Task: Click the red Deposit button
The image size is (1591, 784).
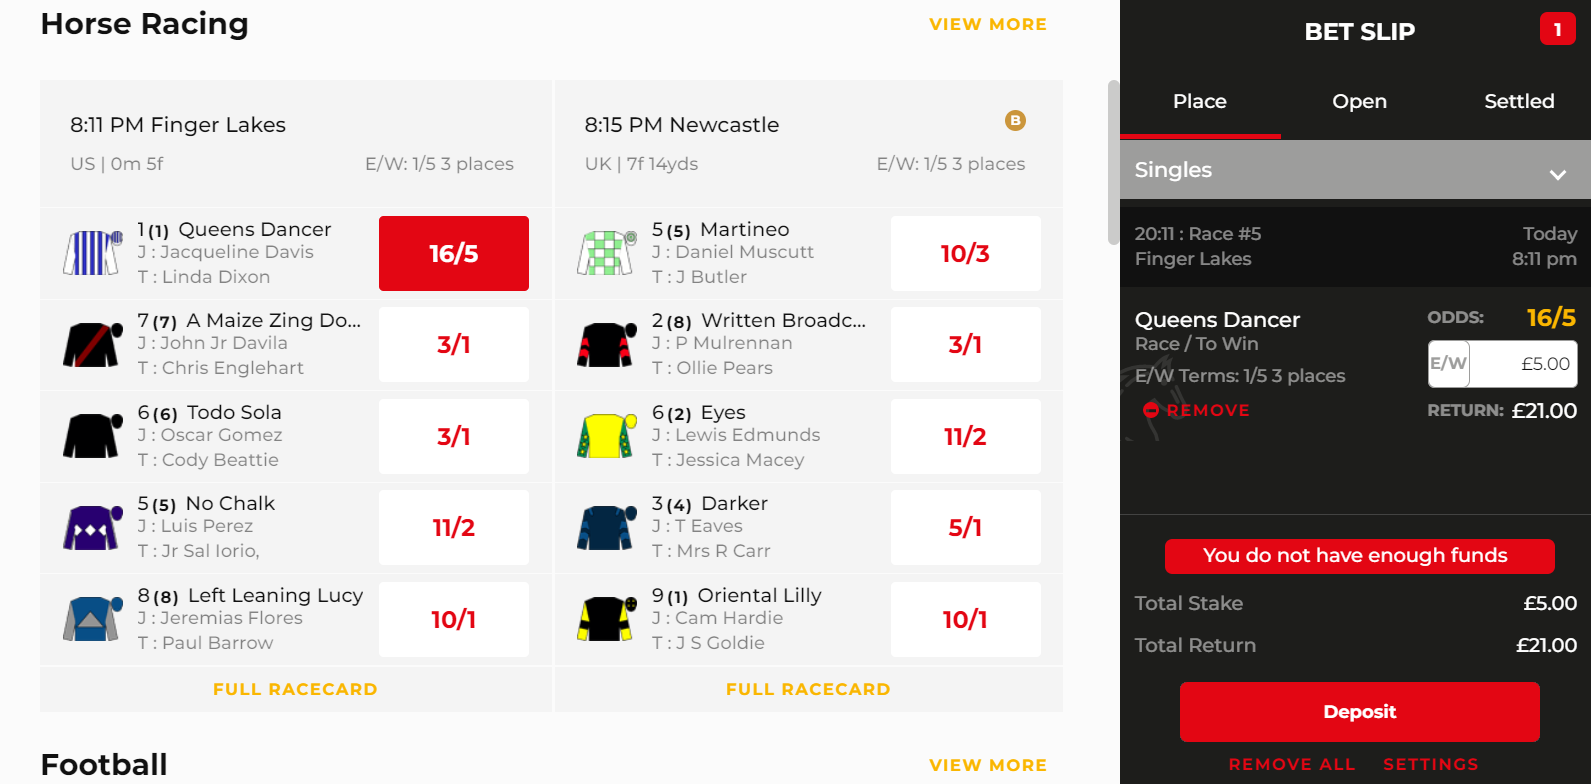Action: 1359,712
